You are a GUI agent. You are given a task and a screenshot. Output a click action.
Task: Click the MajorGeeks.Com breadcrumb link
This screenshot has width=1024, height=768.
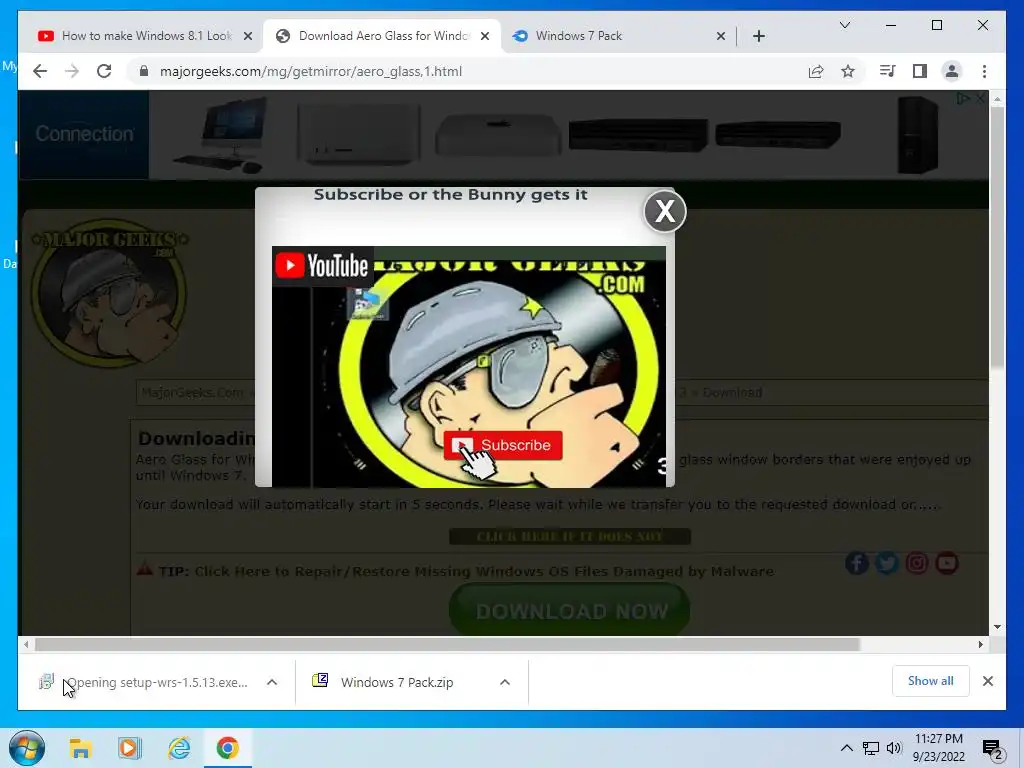click(191, 392)
